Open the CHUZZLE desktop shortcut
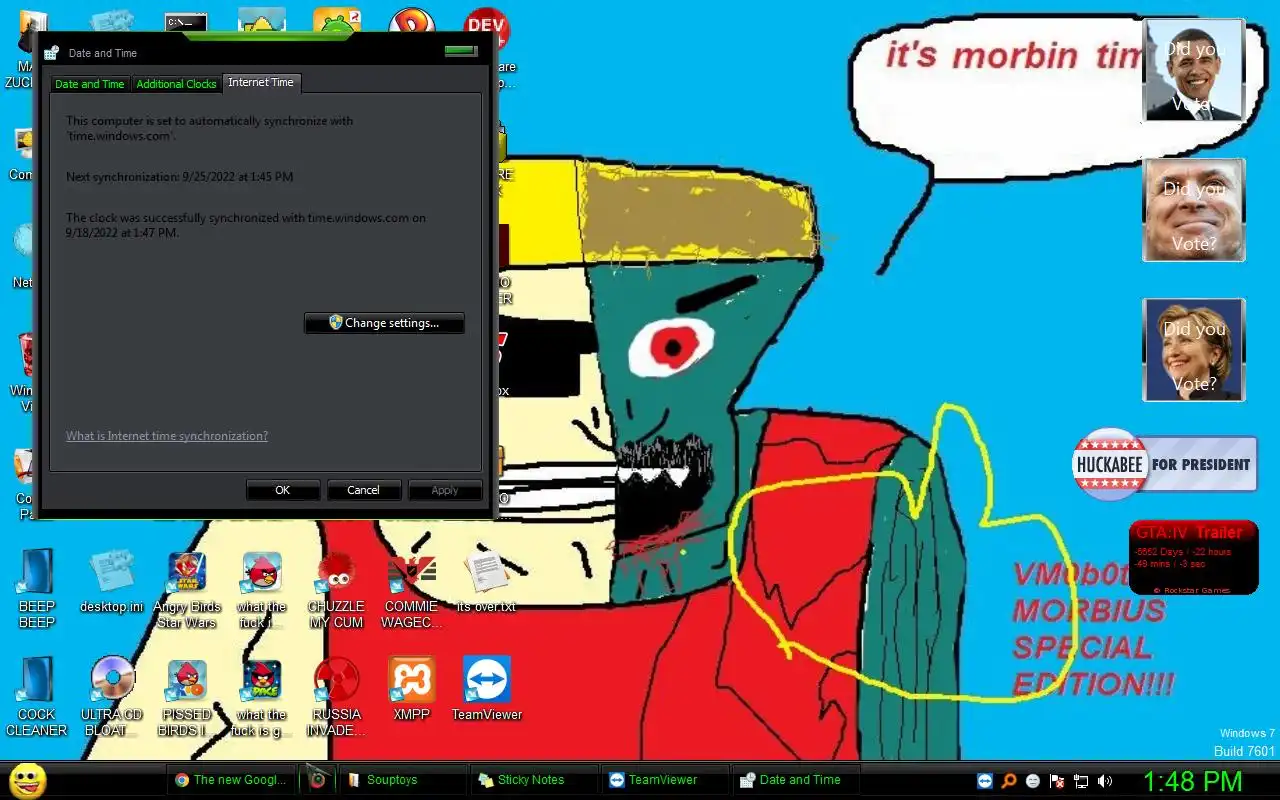The height and width of the screenshot is (800, 1280). (x=336, y=590)
